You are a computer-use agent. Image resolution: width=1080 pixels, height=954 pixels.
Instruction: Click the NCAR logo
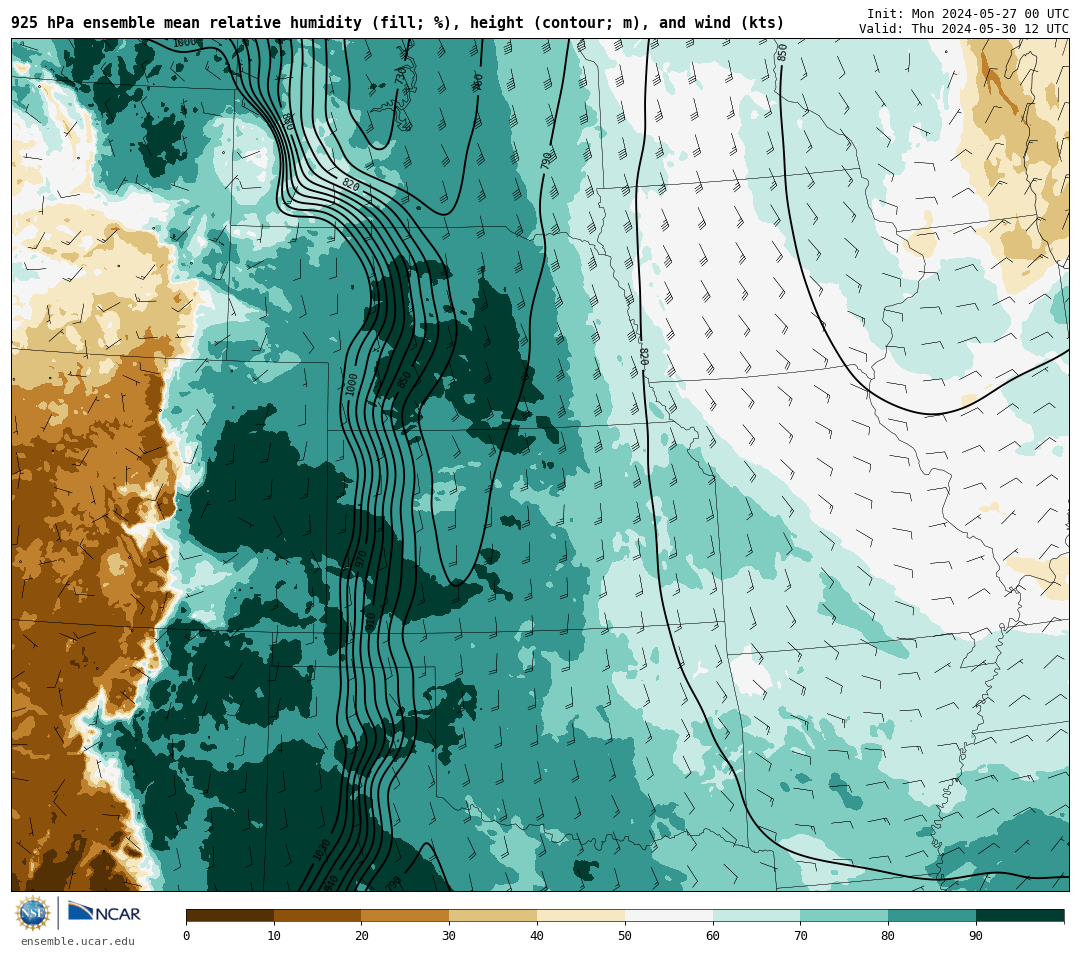(x=104, y=913)
